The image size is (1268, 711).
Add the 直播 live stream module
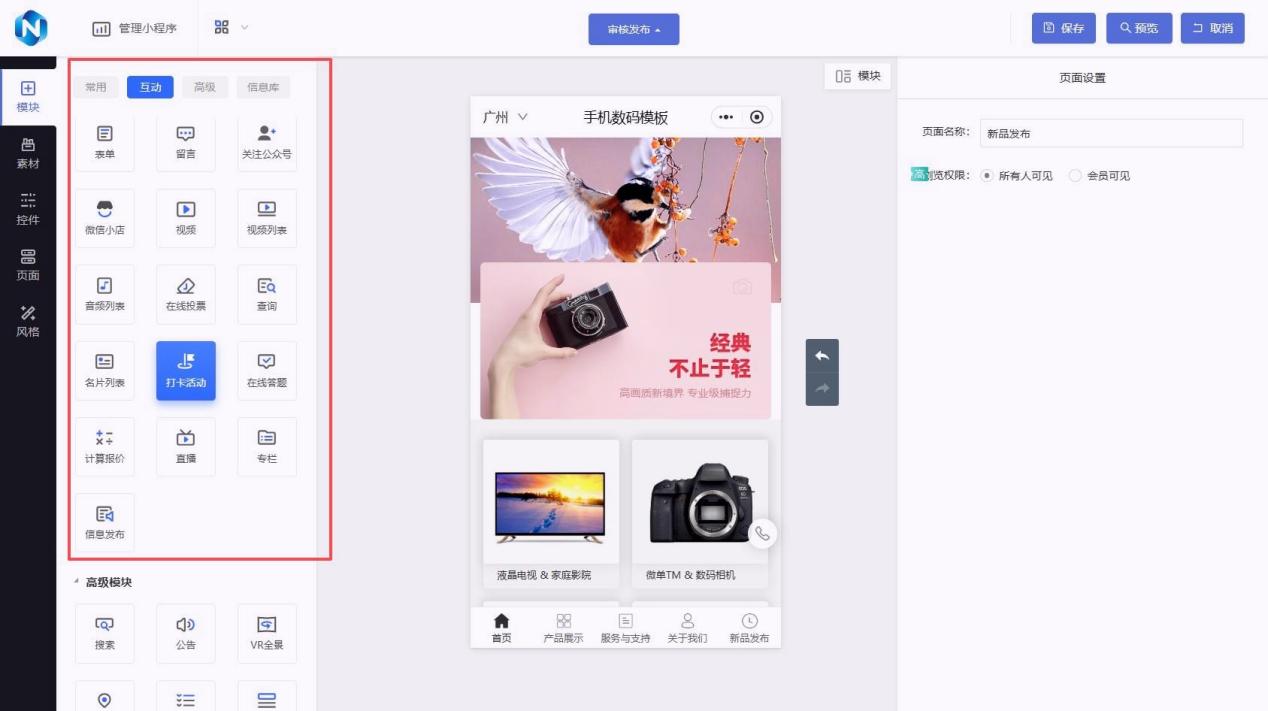click(x=185, y=446)
